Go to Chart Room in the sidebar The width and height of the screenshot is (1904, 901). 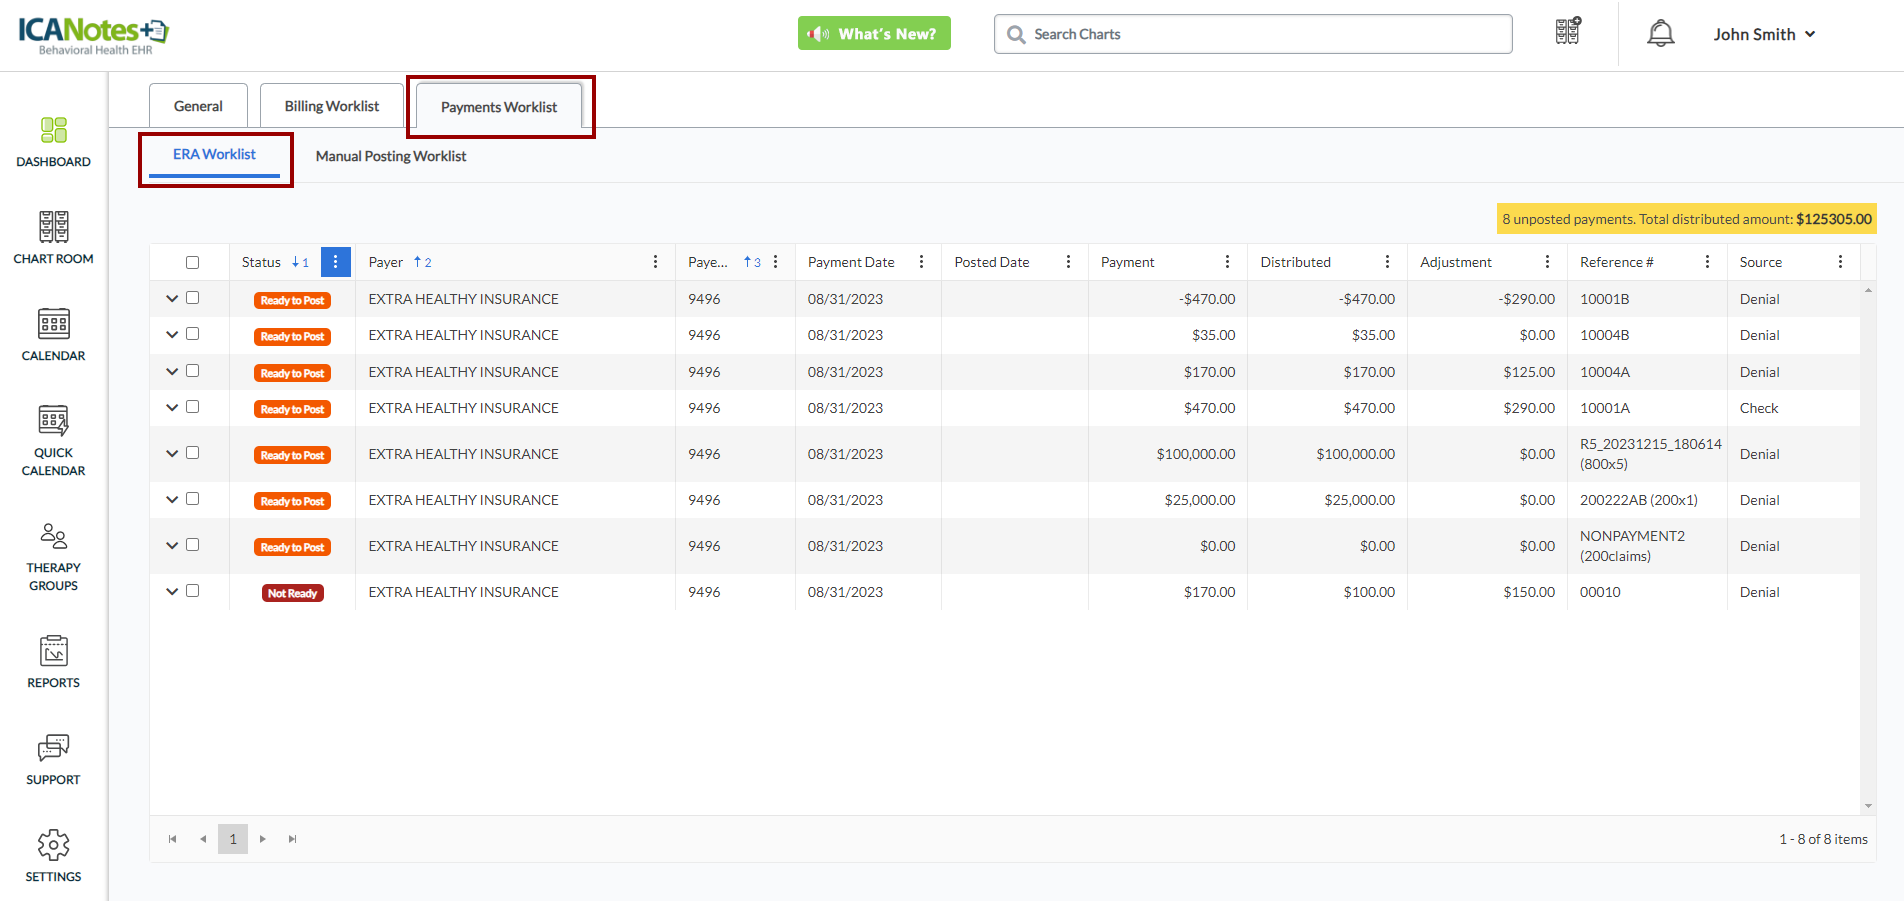(53, 238)
